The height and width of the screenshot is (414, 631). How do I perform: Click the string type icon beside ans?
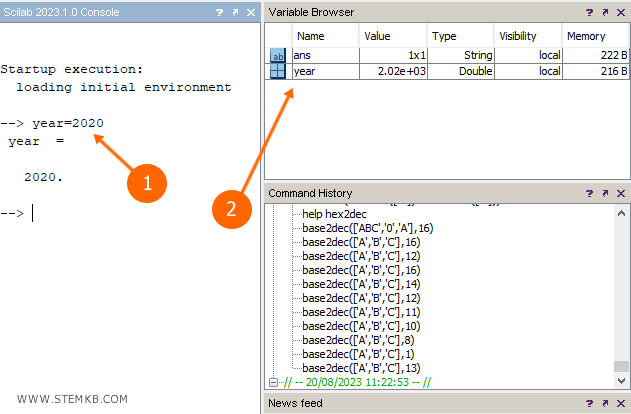pyautogui.click(x=279, y=56)
